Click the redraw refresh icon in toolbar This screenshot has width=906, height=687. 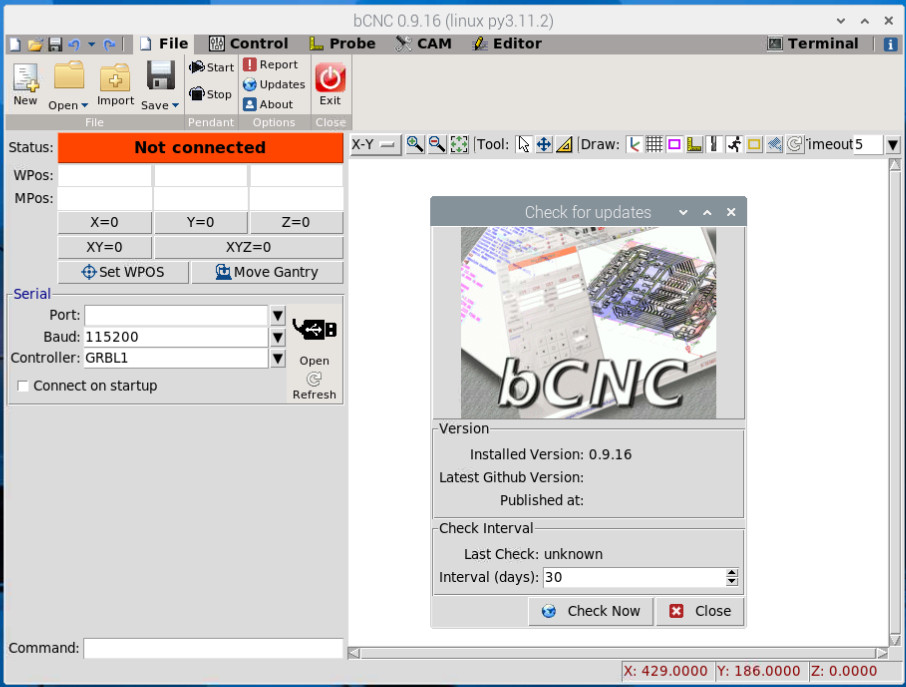point(795,144)
